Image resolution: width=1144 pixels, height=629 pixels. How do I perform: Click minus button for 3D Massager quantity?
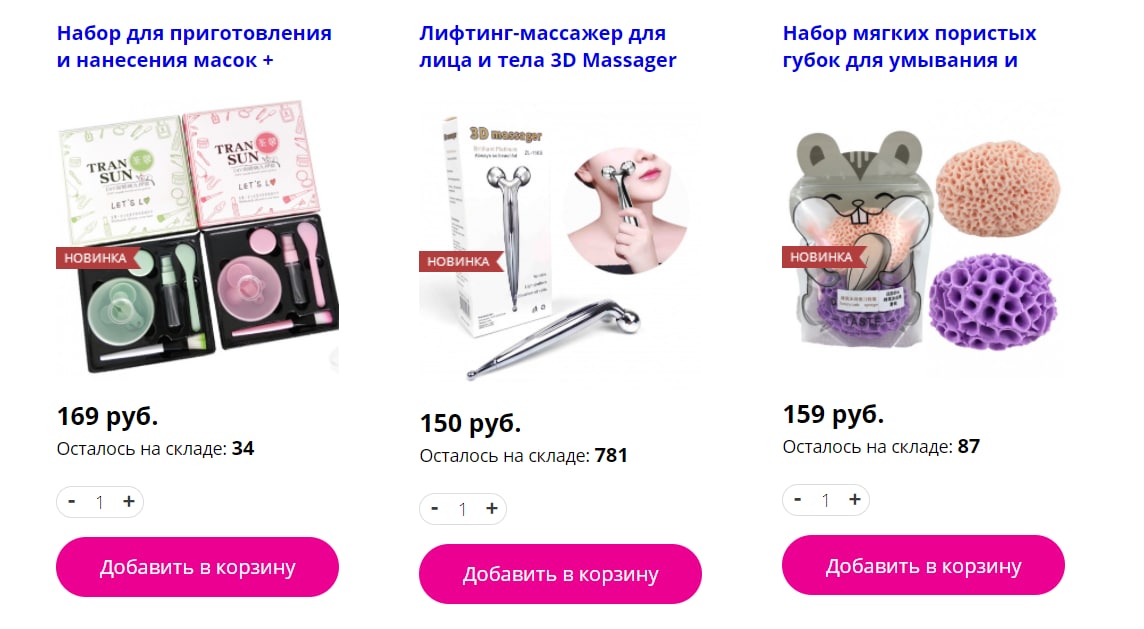pyautogui.click(x=435, y=509)
